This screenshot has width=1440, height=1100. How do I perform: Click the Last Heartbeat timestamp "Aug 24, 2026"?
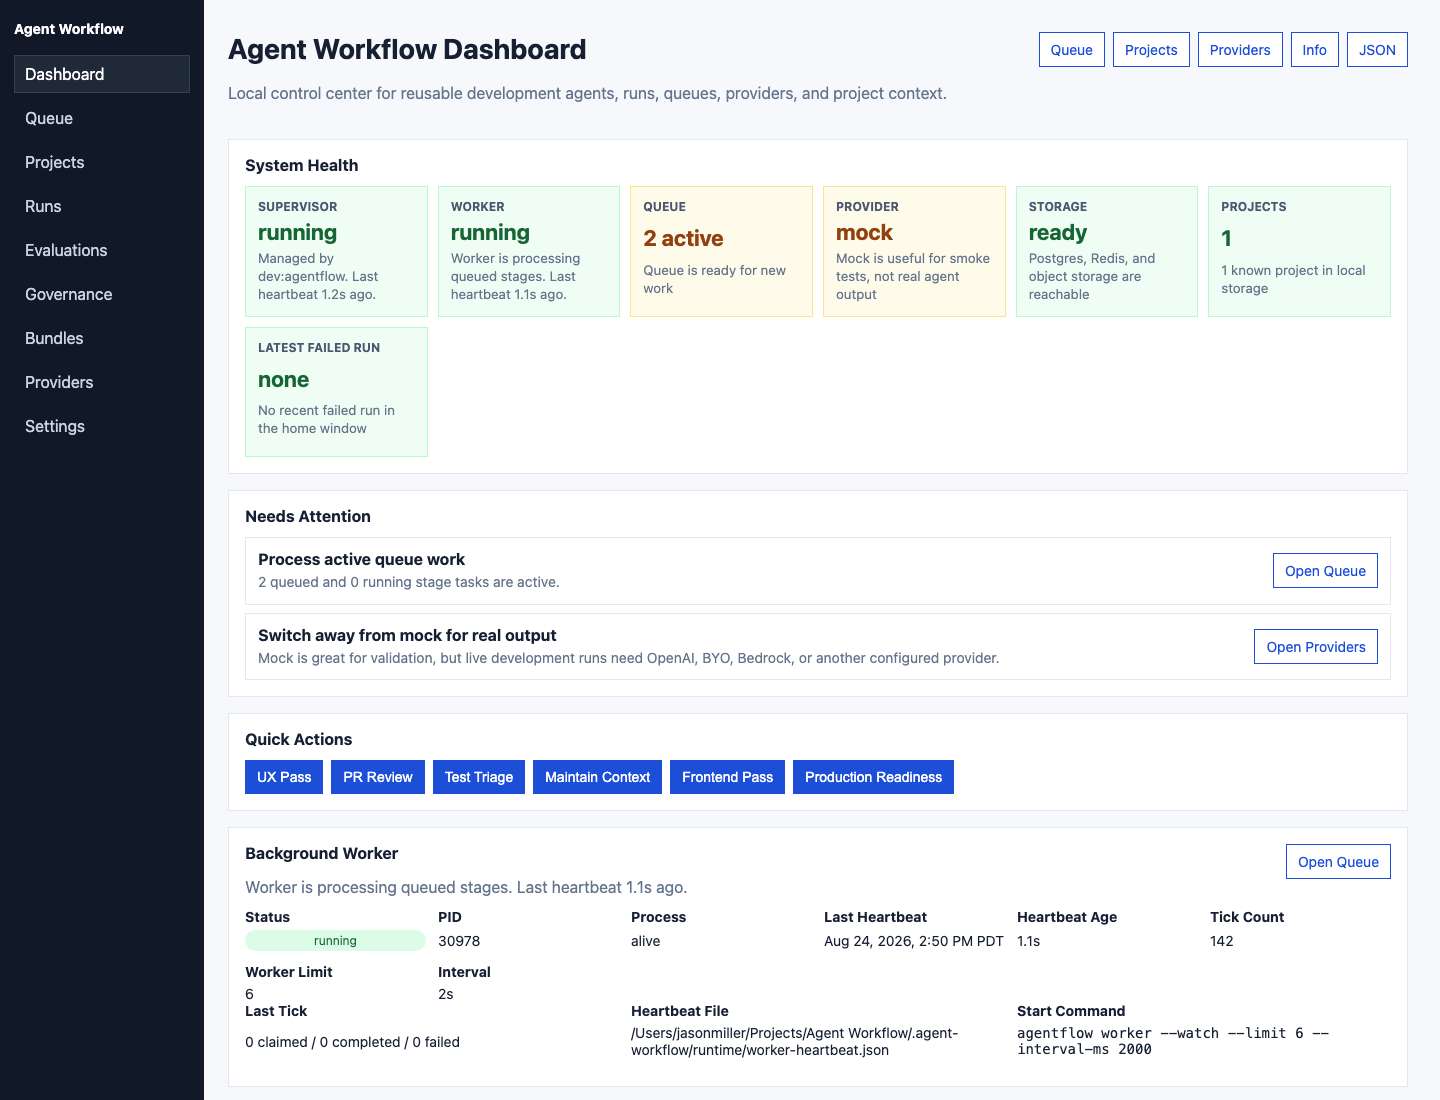pyautogui.click(x=914, y=941)
